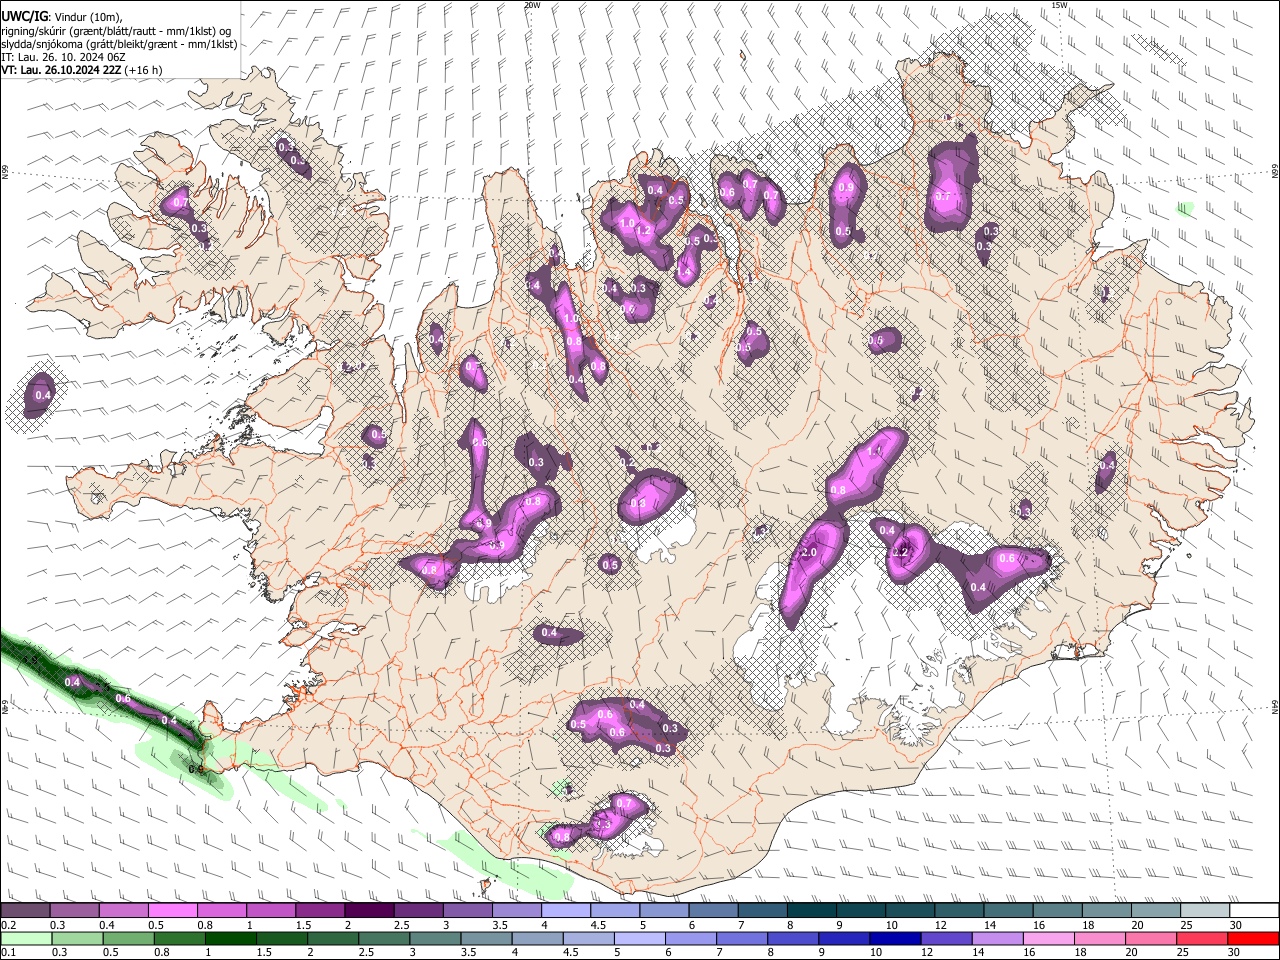
Task: Click the '0.2' label starting the snow legend
Action: coord(9,925)
